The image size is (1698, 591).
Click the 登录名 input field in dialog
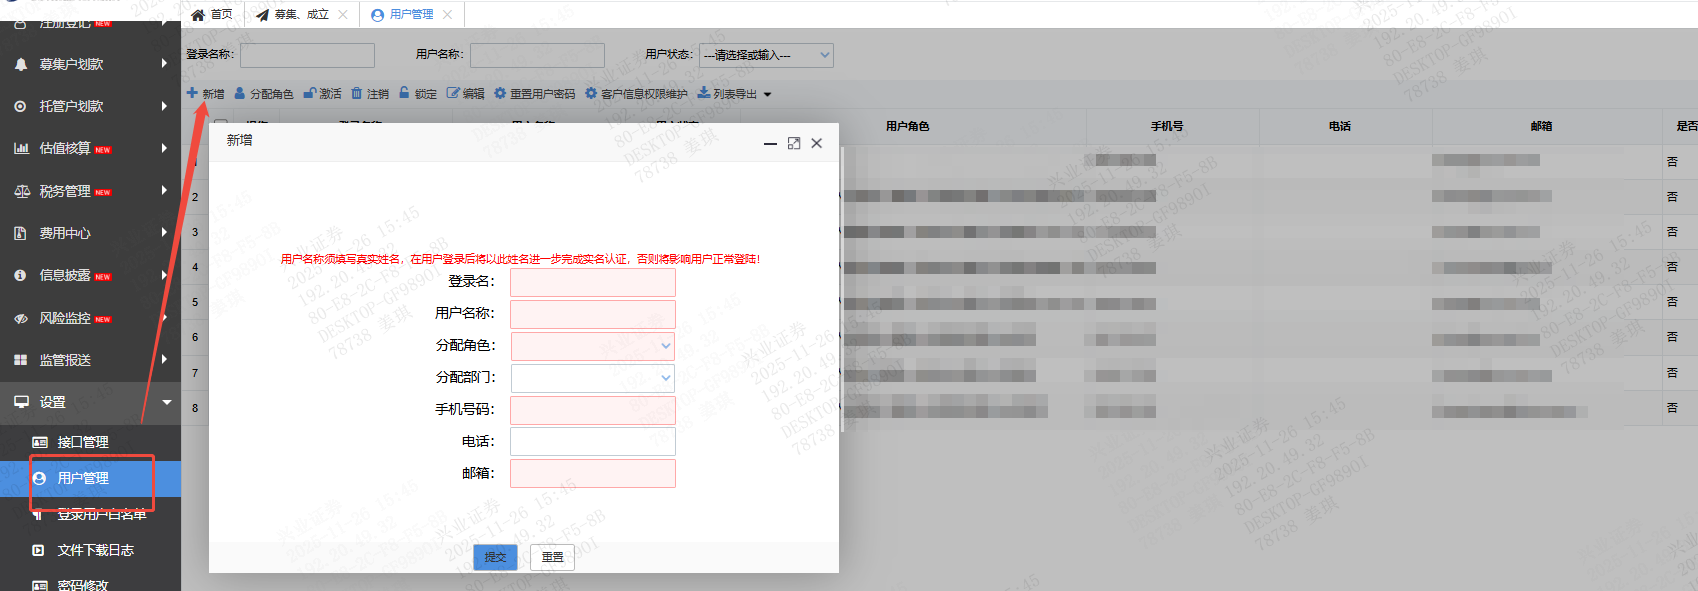592,282
